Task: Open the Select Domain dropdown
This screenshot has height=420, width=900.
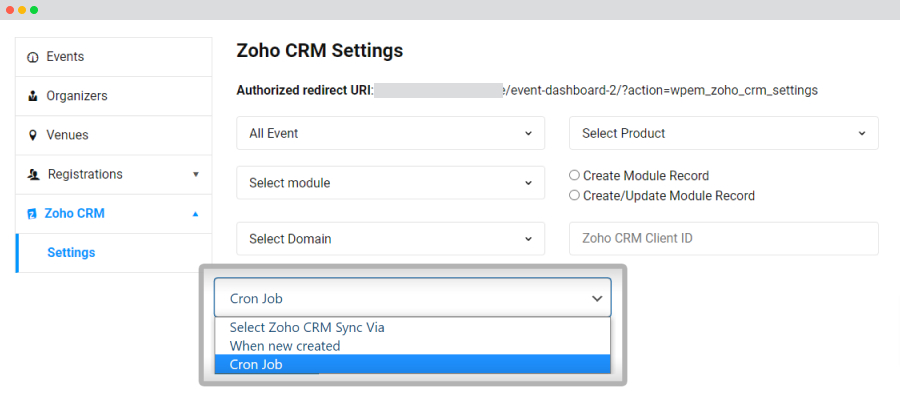Action: (390, 239)
